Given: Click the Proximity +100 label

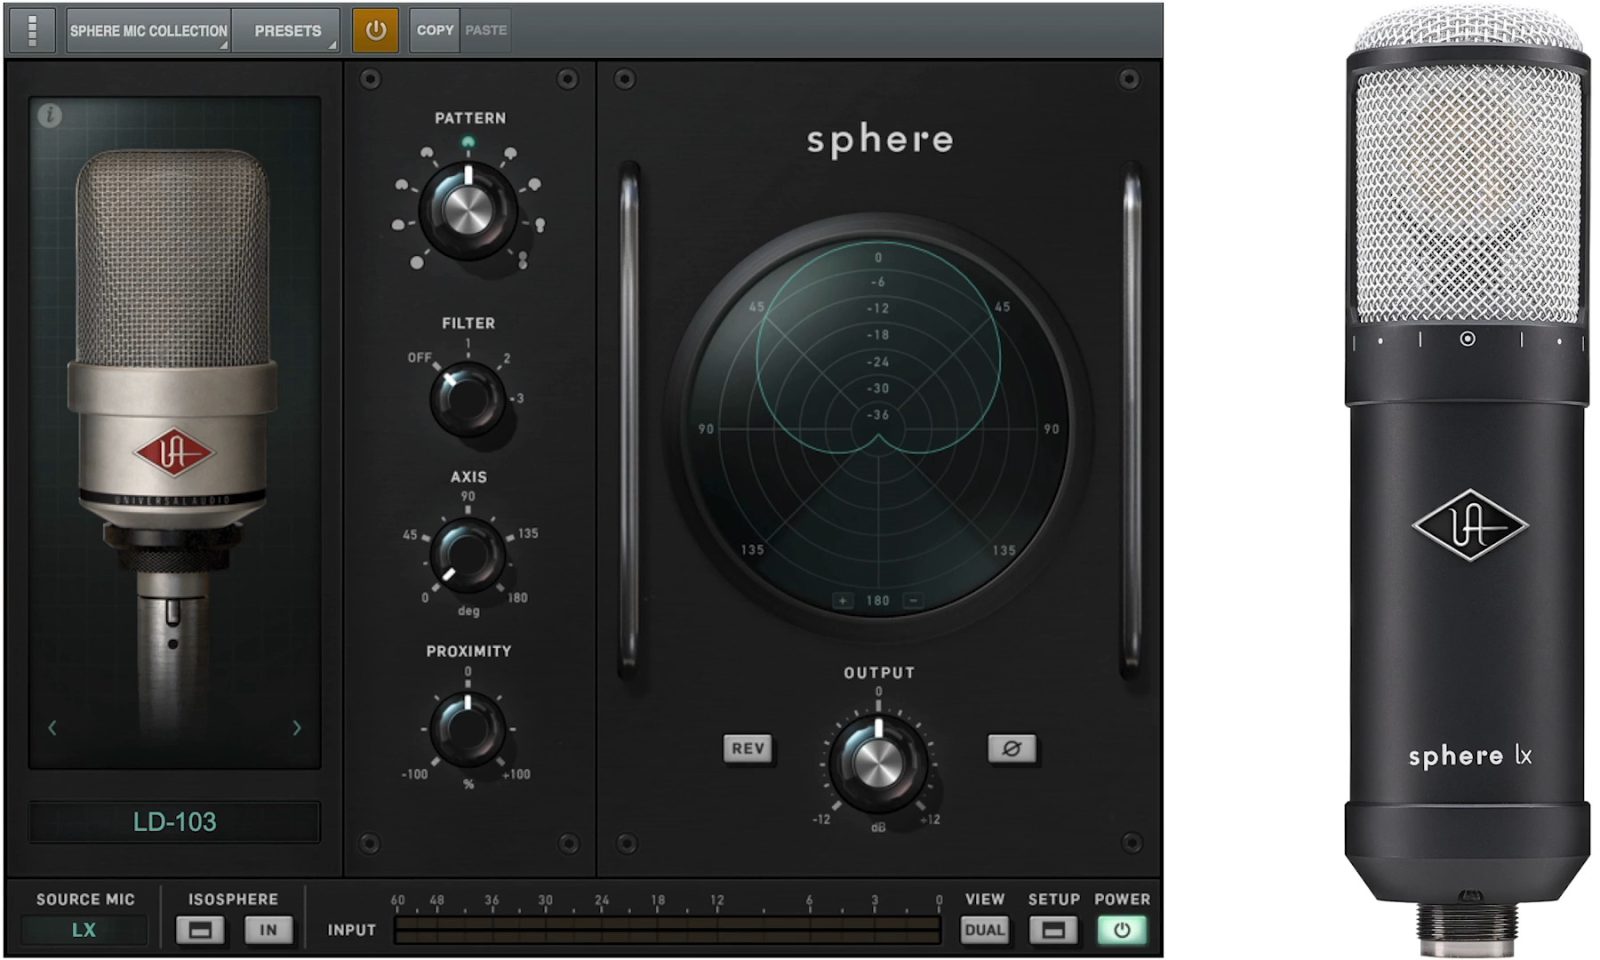Looking at the screenshot, I should [516, 774].
